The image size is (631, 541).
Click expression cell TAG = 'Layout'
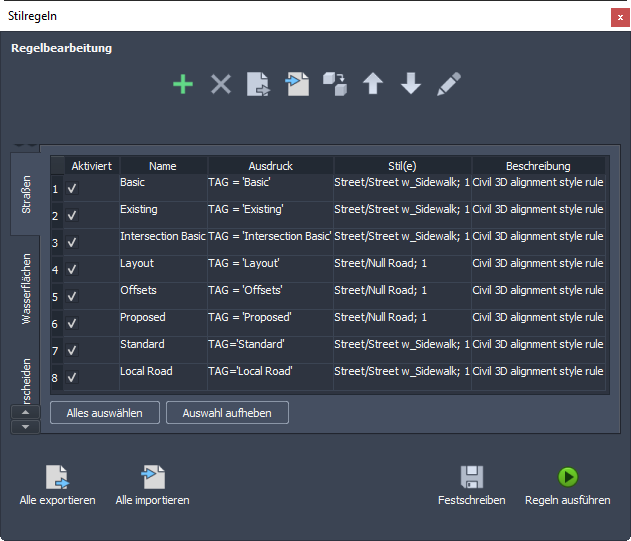tap(270, 269)
